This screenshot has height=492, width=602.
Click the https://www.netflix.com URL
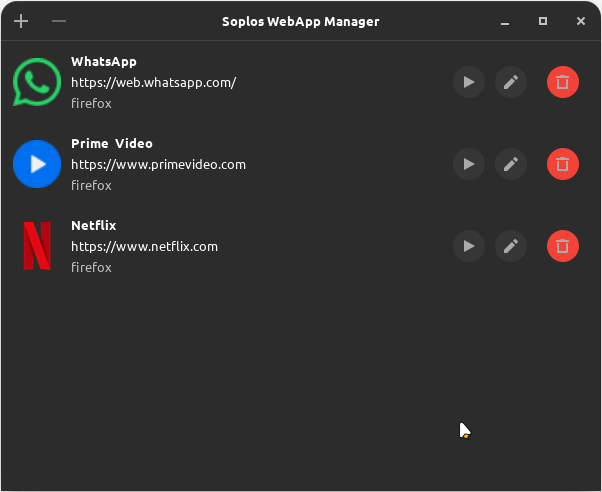click(144, 246)
